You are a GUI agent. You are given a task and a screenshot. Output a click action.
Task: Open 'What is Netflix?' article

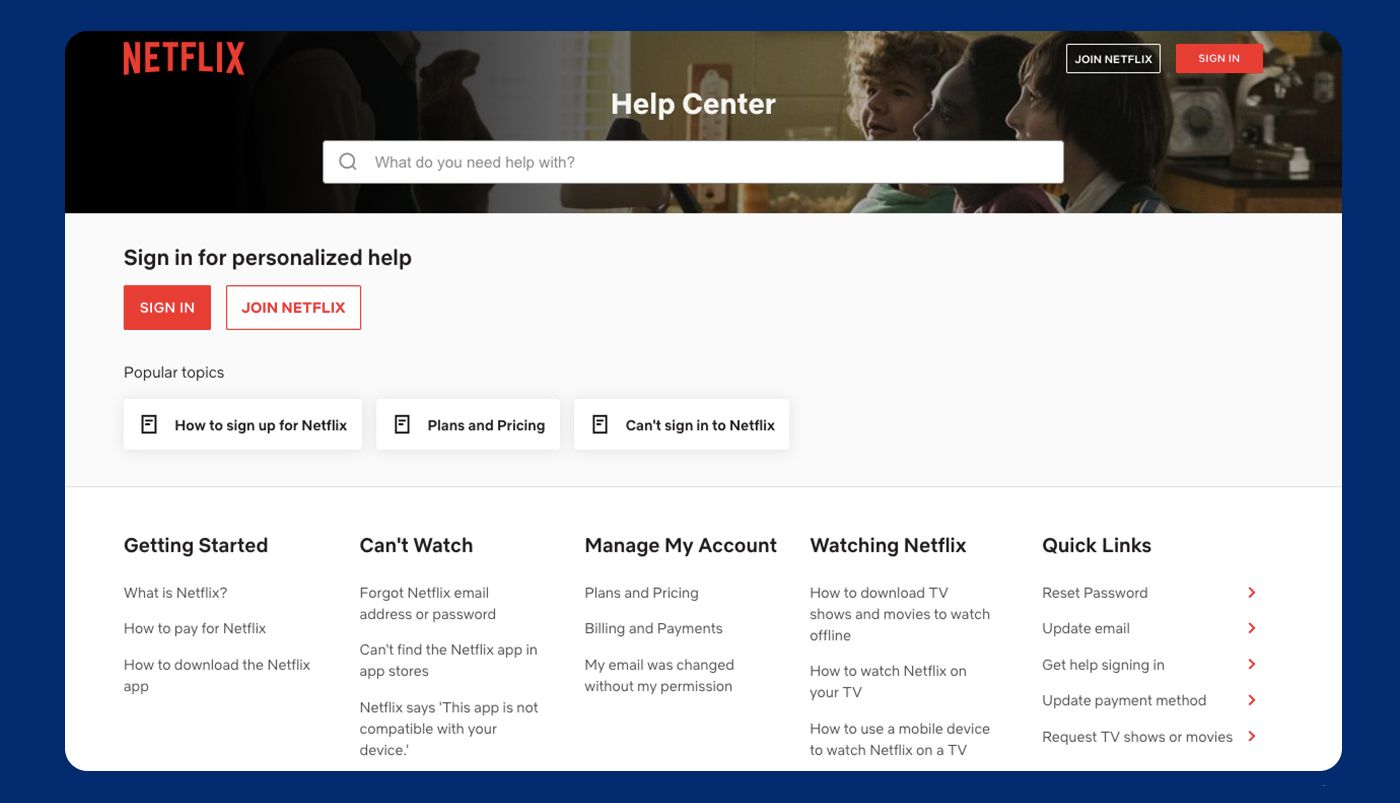[176, 593]
